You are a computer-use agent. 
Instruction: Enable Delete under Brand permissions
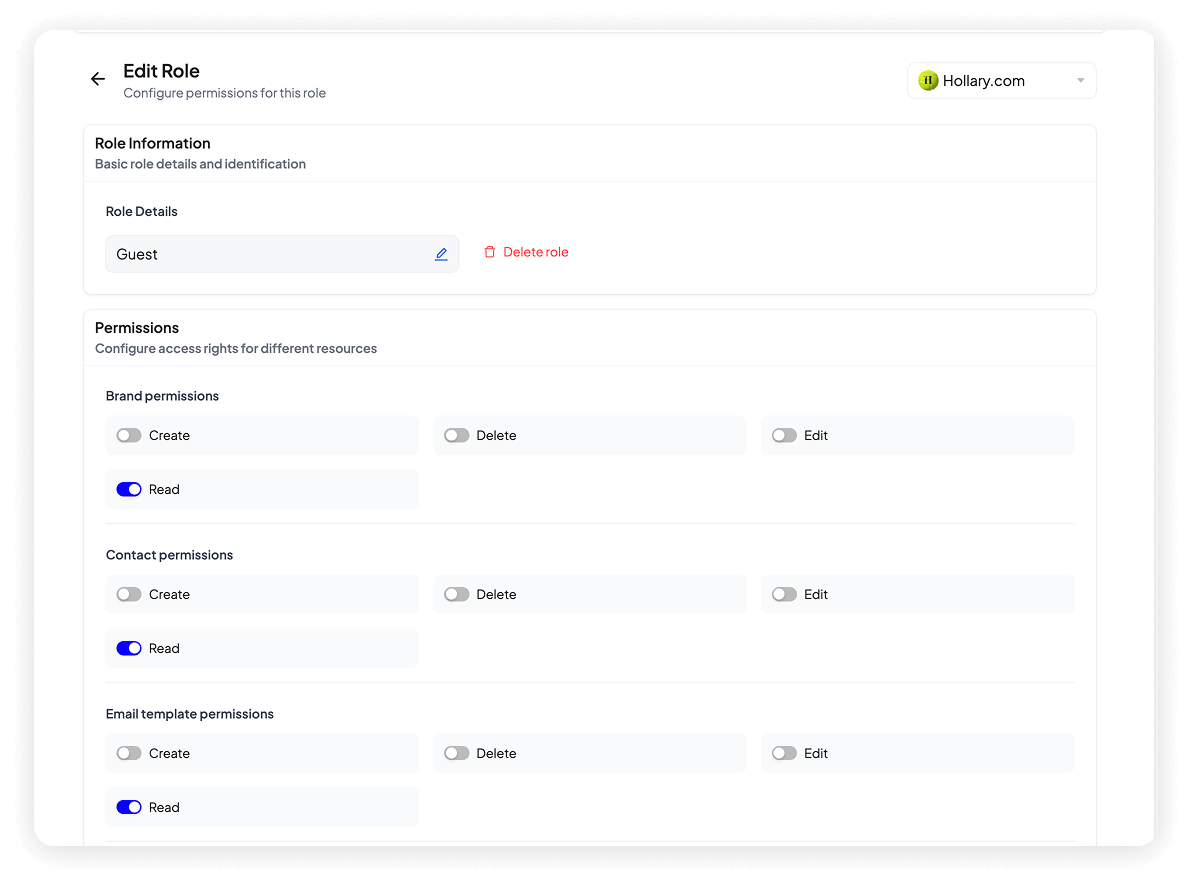coord(457,436)
